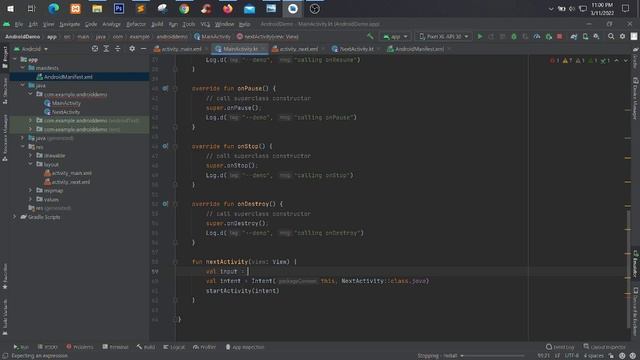Hide the Project tool window
640x360 pixels.
(143, 49)
